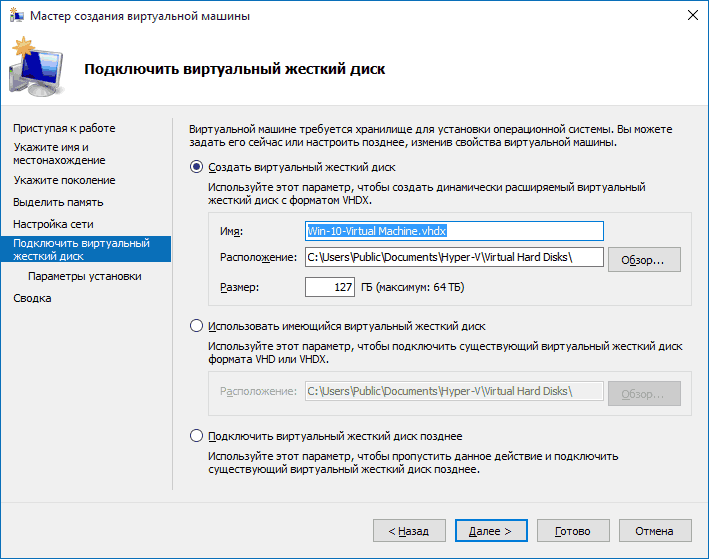Go to Приступая к работе step
This screenshot has height=559, width=709.
click(64, 128)
